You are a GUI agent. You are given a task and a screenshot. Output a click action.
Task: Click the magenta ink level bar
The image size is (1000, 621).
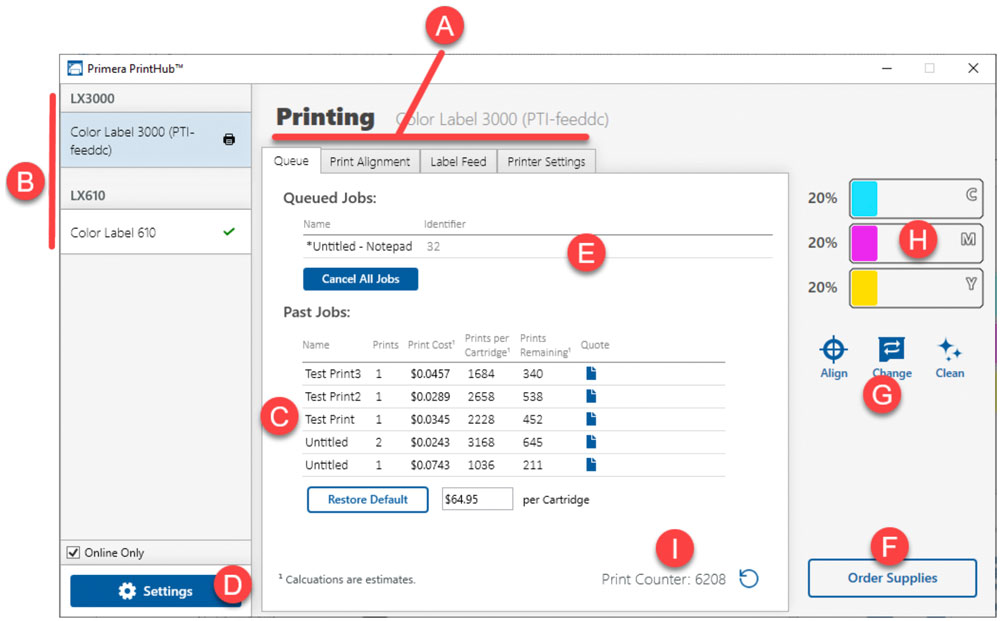(x=916, y=243)
